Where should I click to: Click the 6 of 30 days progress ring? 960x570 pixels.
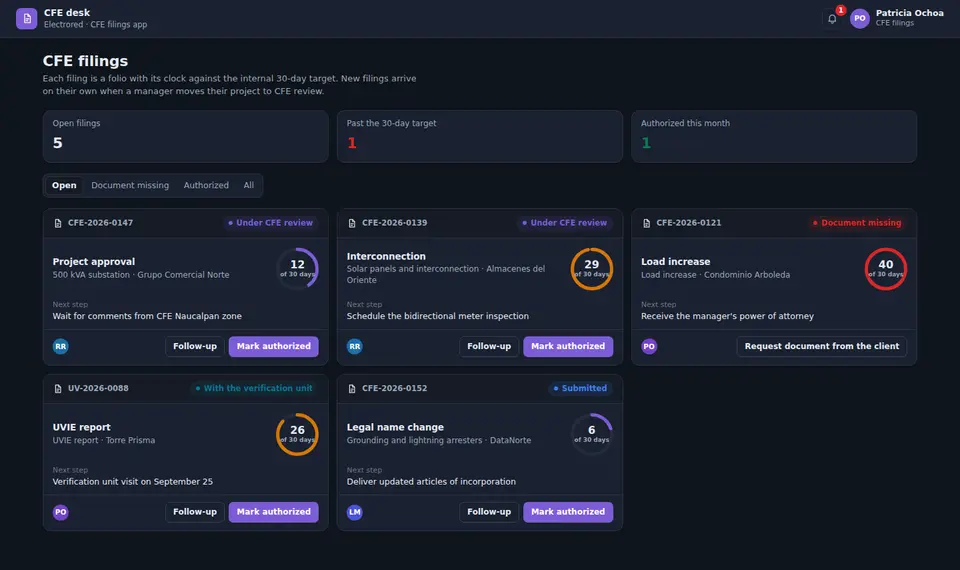591,434
